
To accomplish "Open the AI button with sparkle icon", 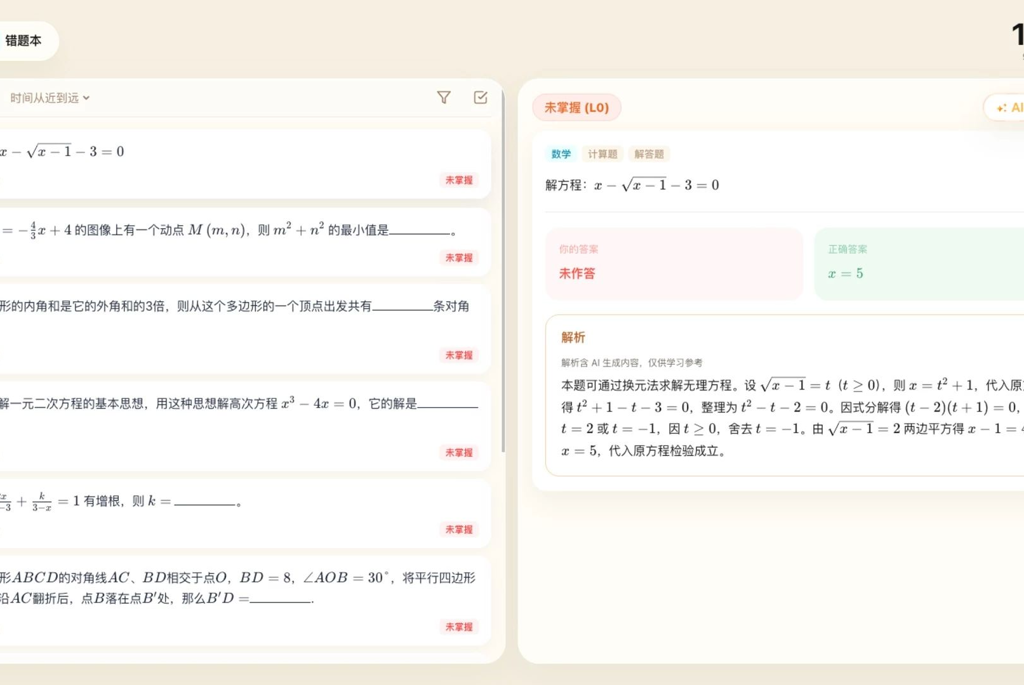I will click(x=1006, y=108).
